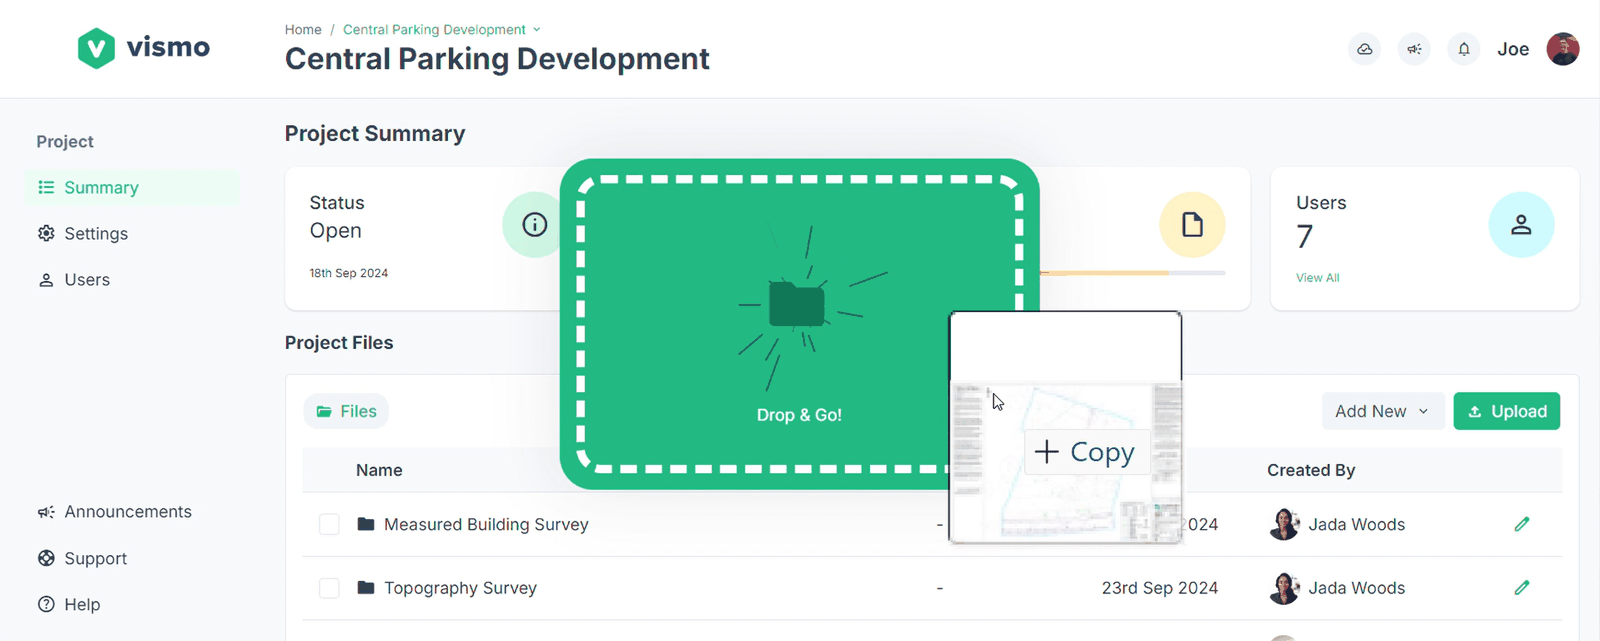Click the Status info icon

tap(535, 225)
